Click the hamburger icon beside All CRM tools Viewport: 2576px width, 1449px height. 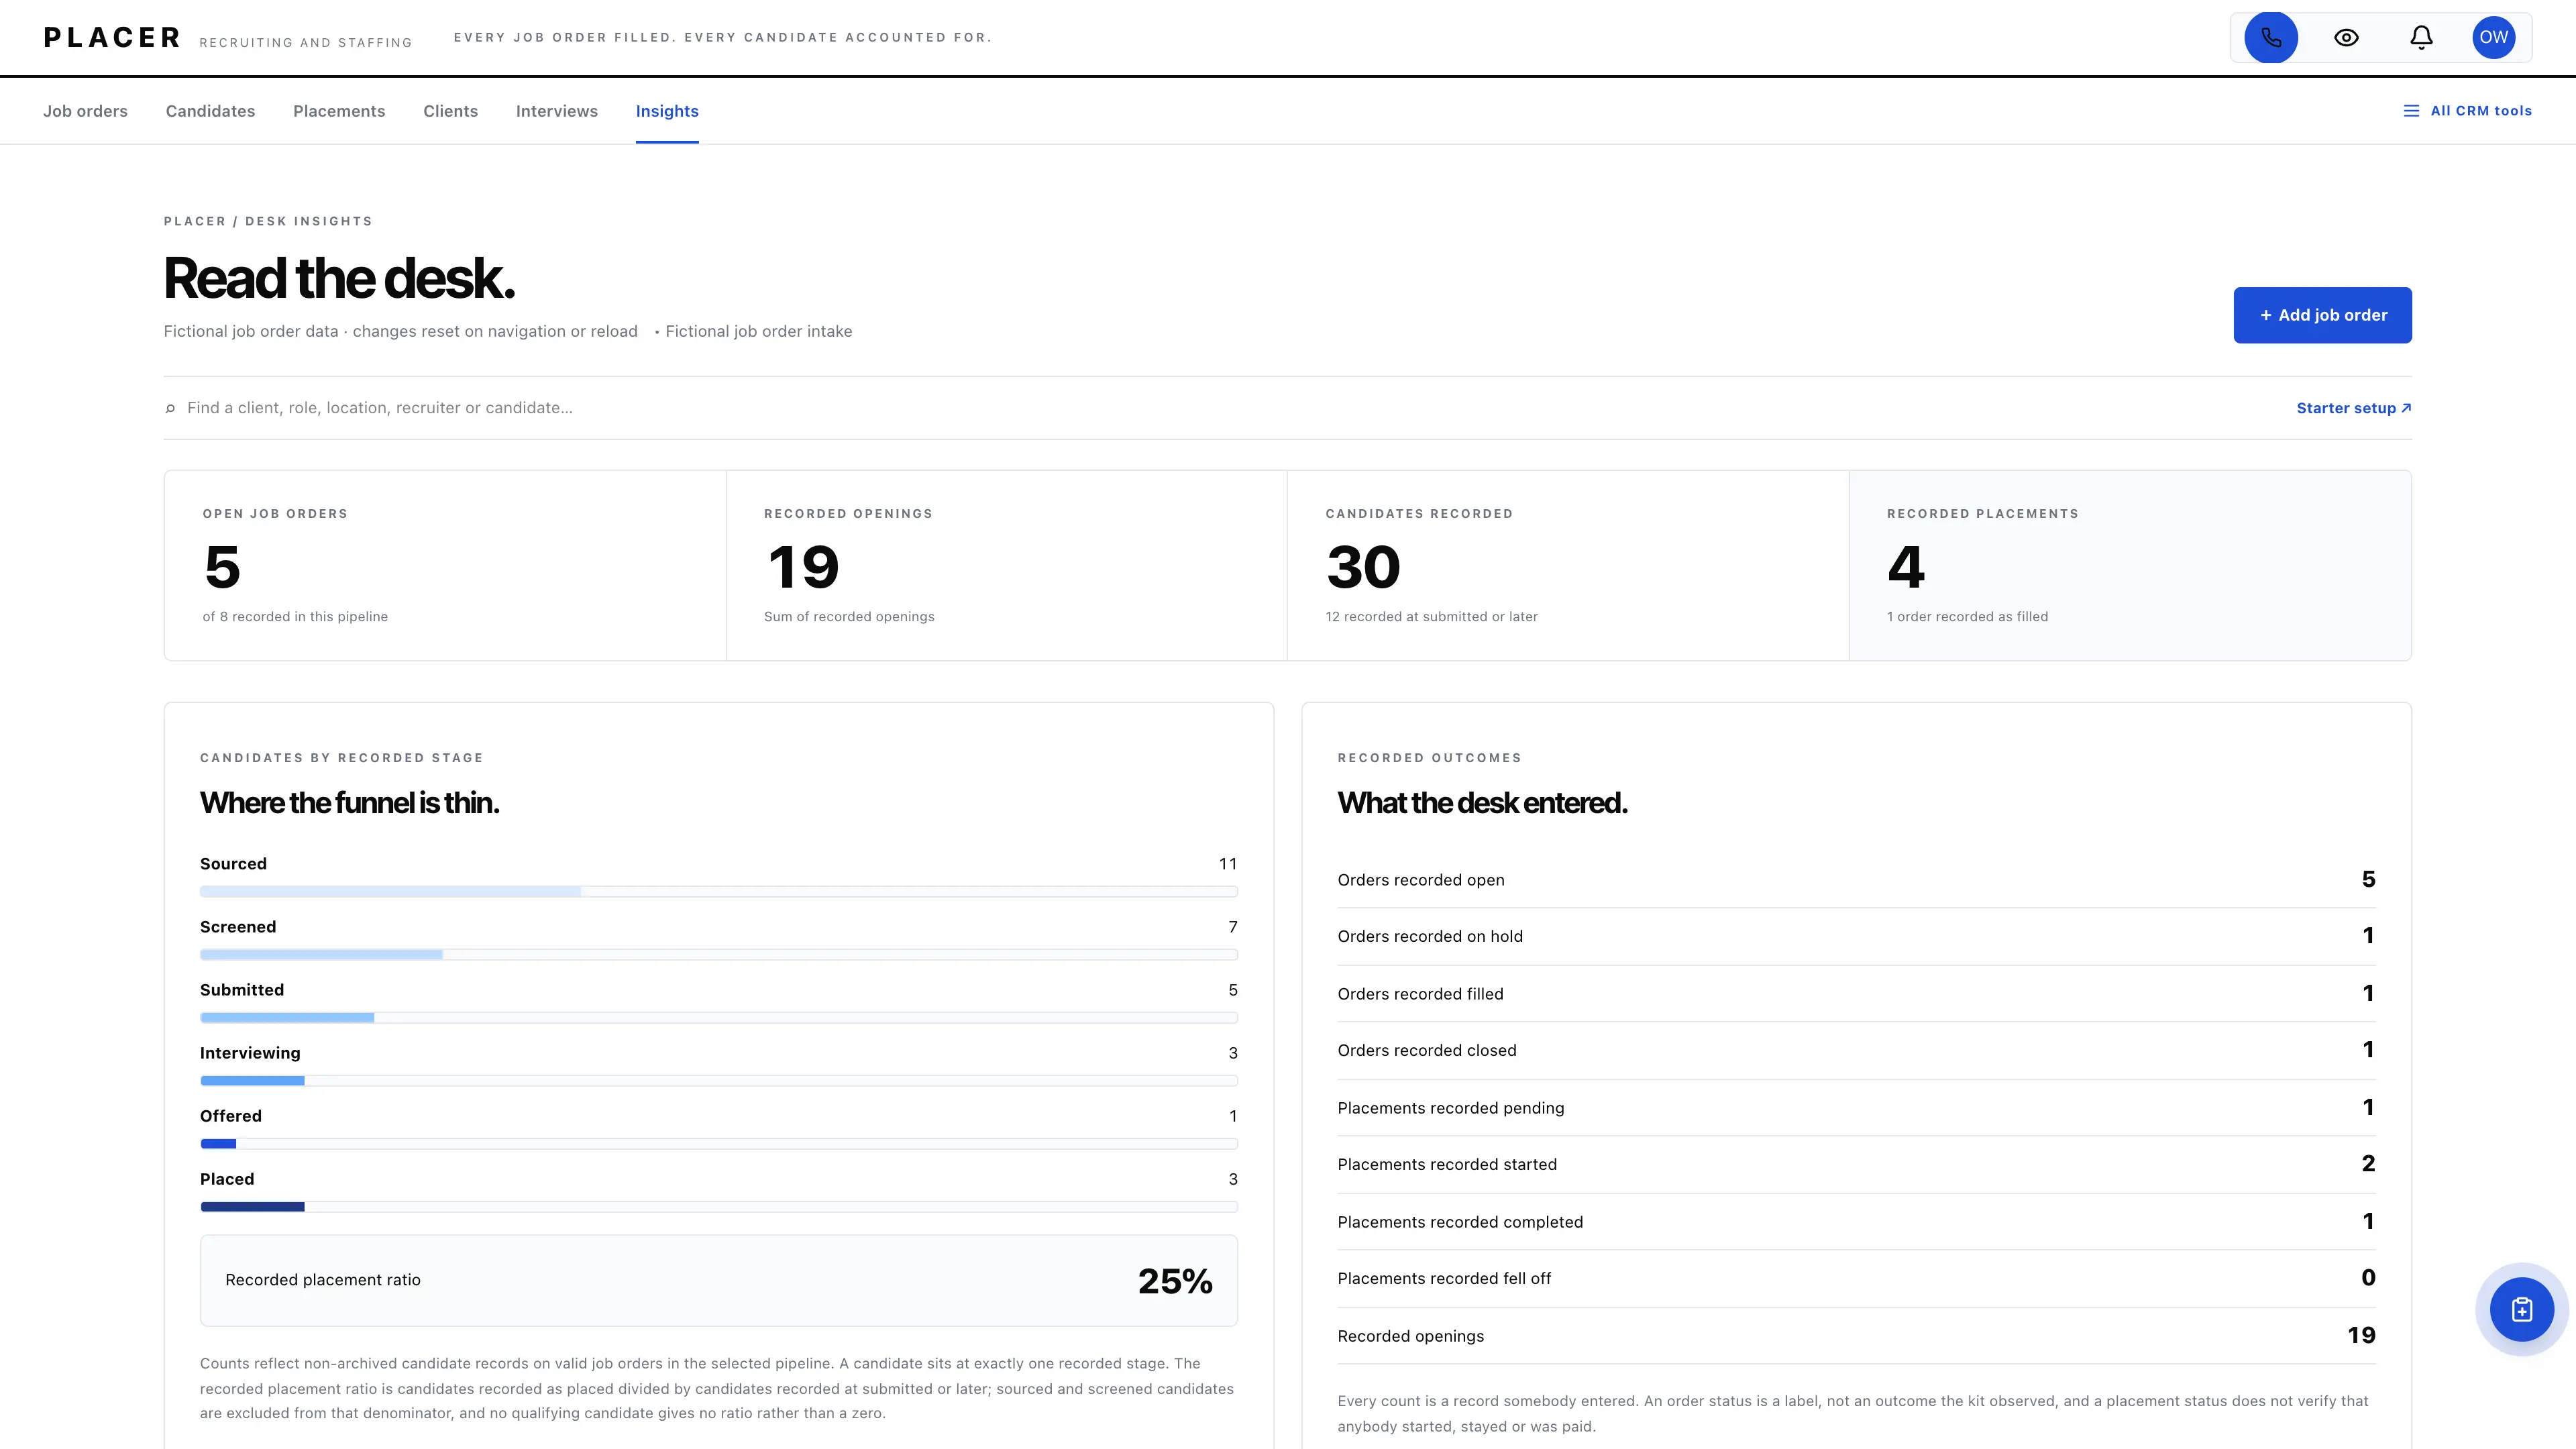pos(2411,111)
